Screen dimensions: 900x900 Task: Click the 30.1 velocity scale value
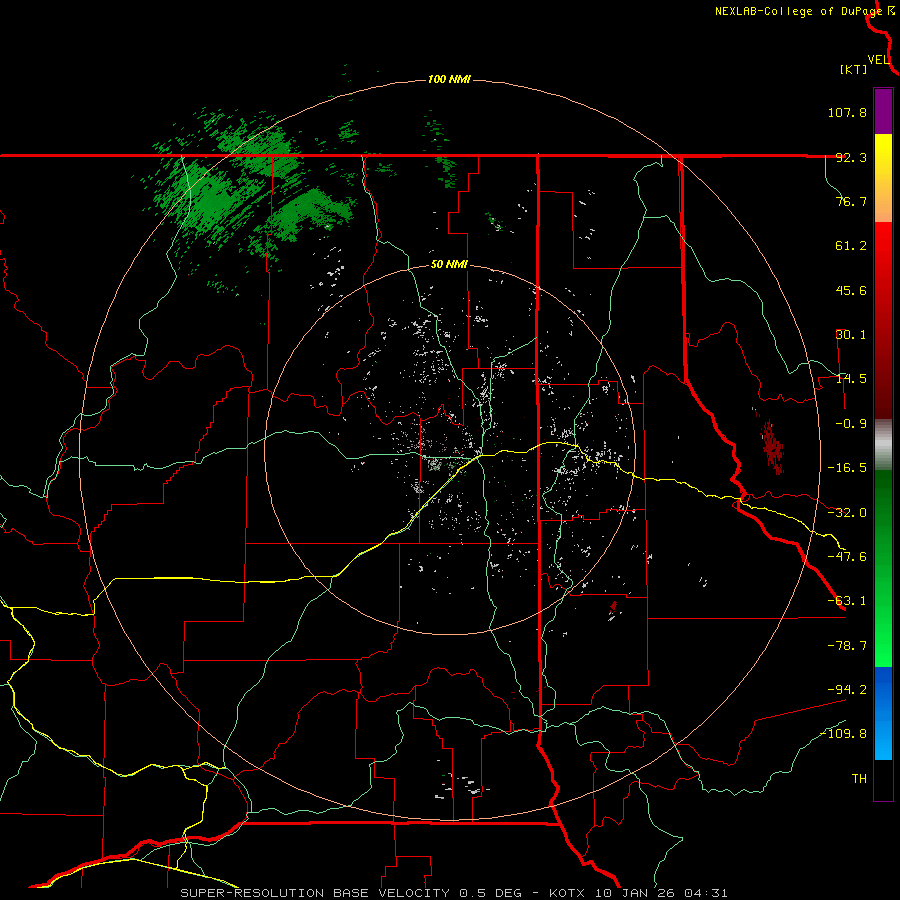(x=851, y=335)
